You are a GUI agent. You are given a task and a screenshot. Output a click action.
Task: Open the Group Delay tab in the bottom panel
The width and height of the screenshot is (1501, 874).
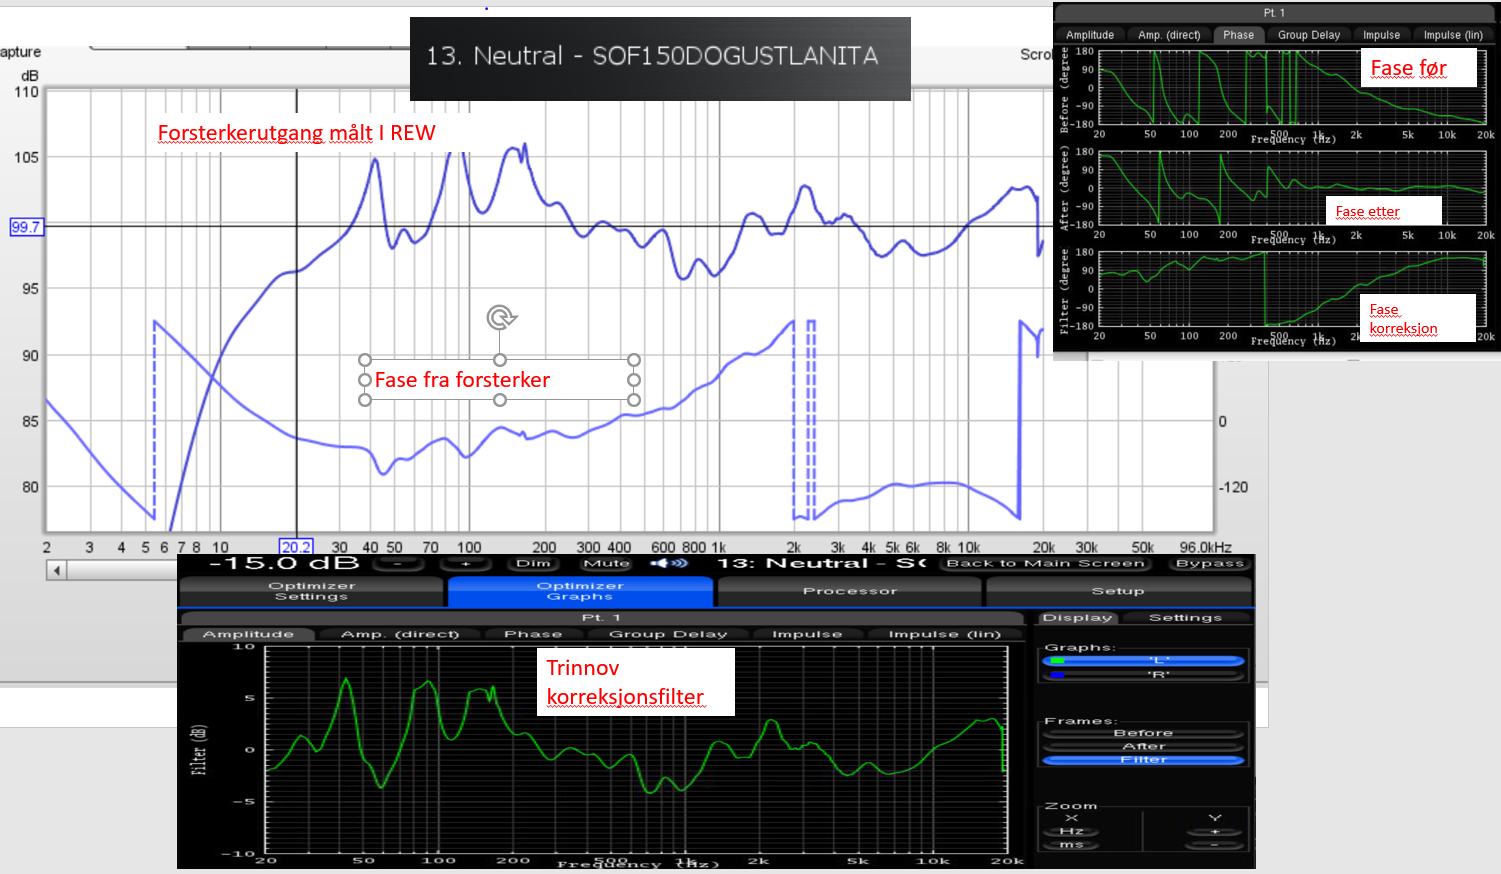click(x=667, y=634)
